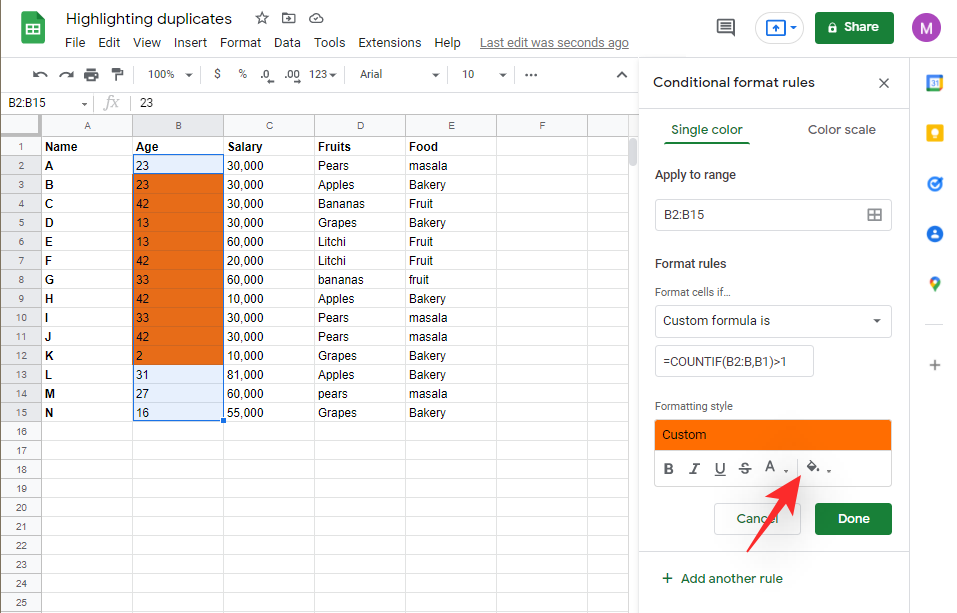Increase decimal places with the toolbar icon
The height and width of the screenshot is (613, 957).
pyautogui.click(x=291, y=74)
